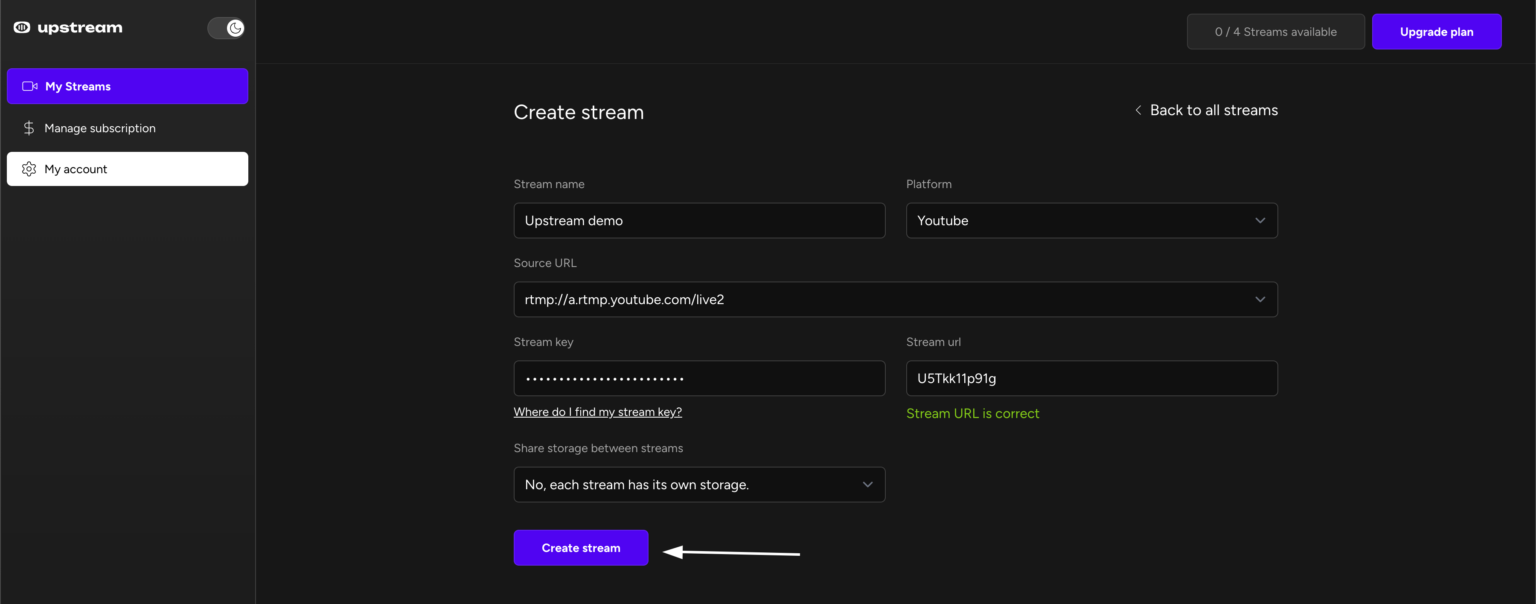
Task: Click the Upgrade plan button
Action: 1436,31
